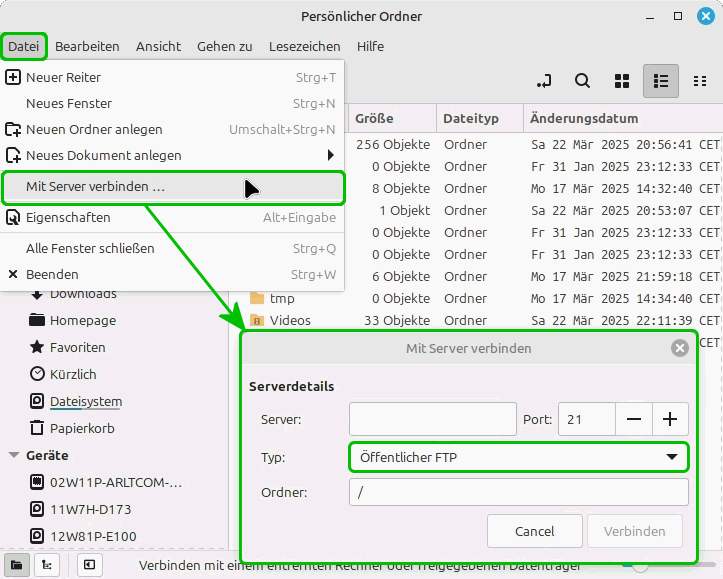Image resolution: width=723 pixels, height=579 pixels.
Task: Show tree view in sidebar
Action: tap(46, 564)
